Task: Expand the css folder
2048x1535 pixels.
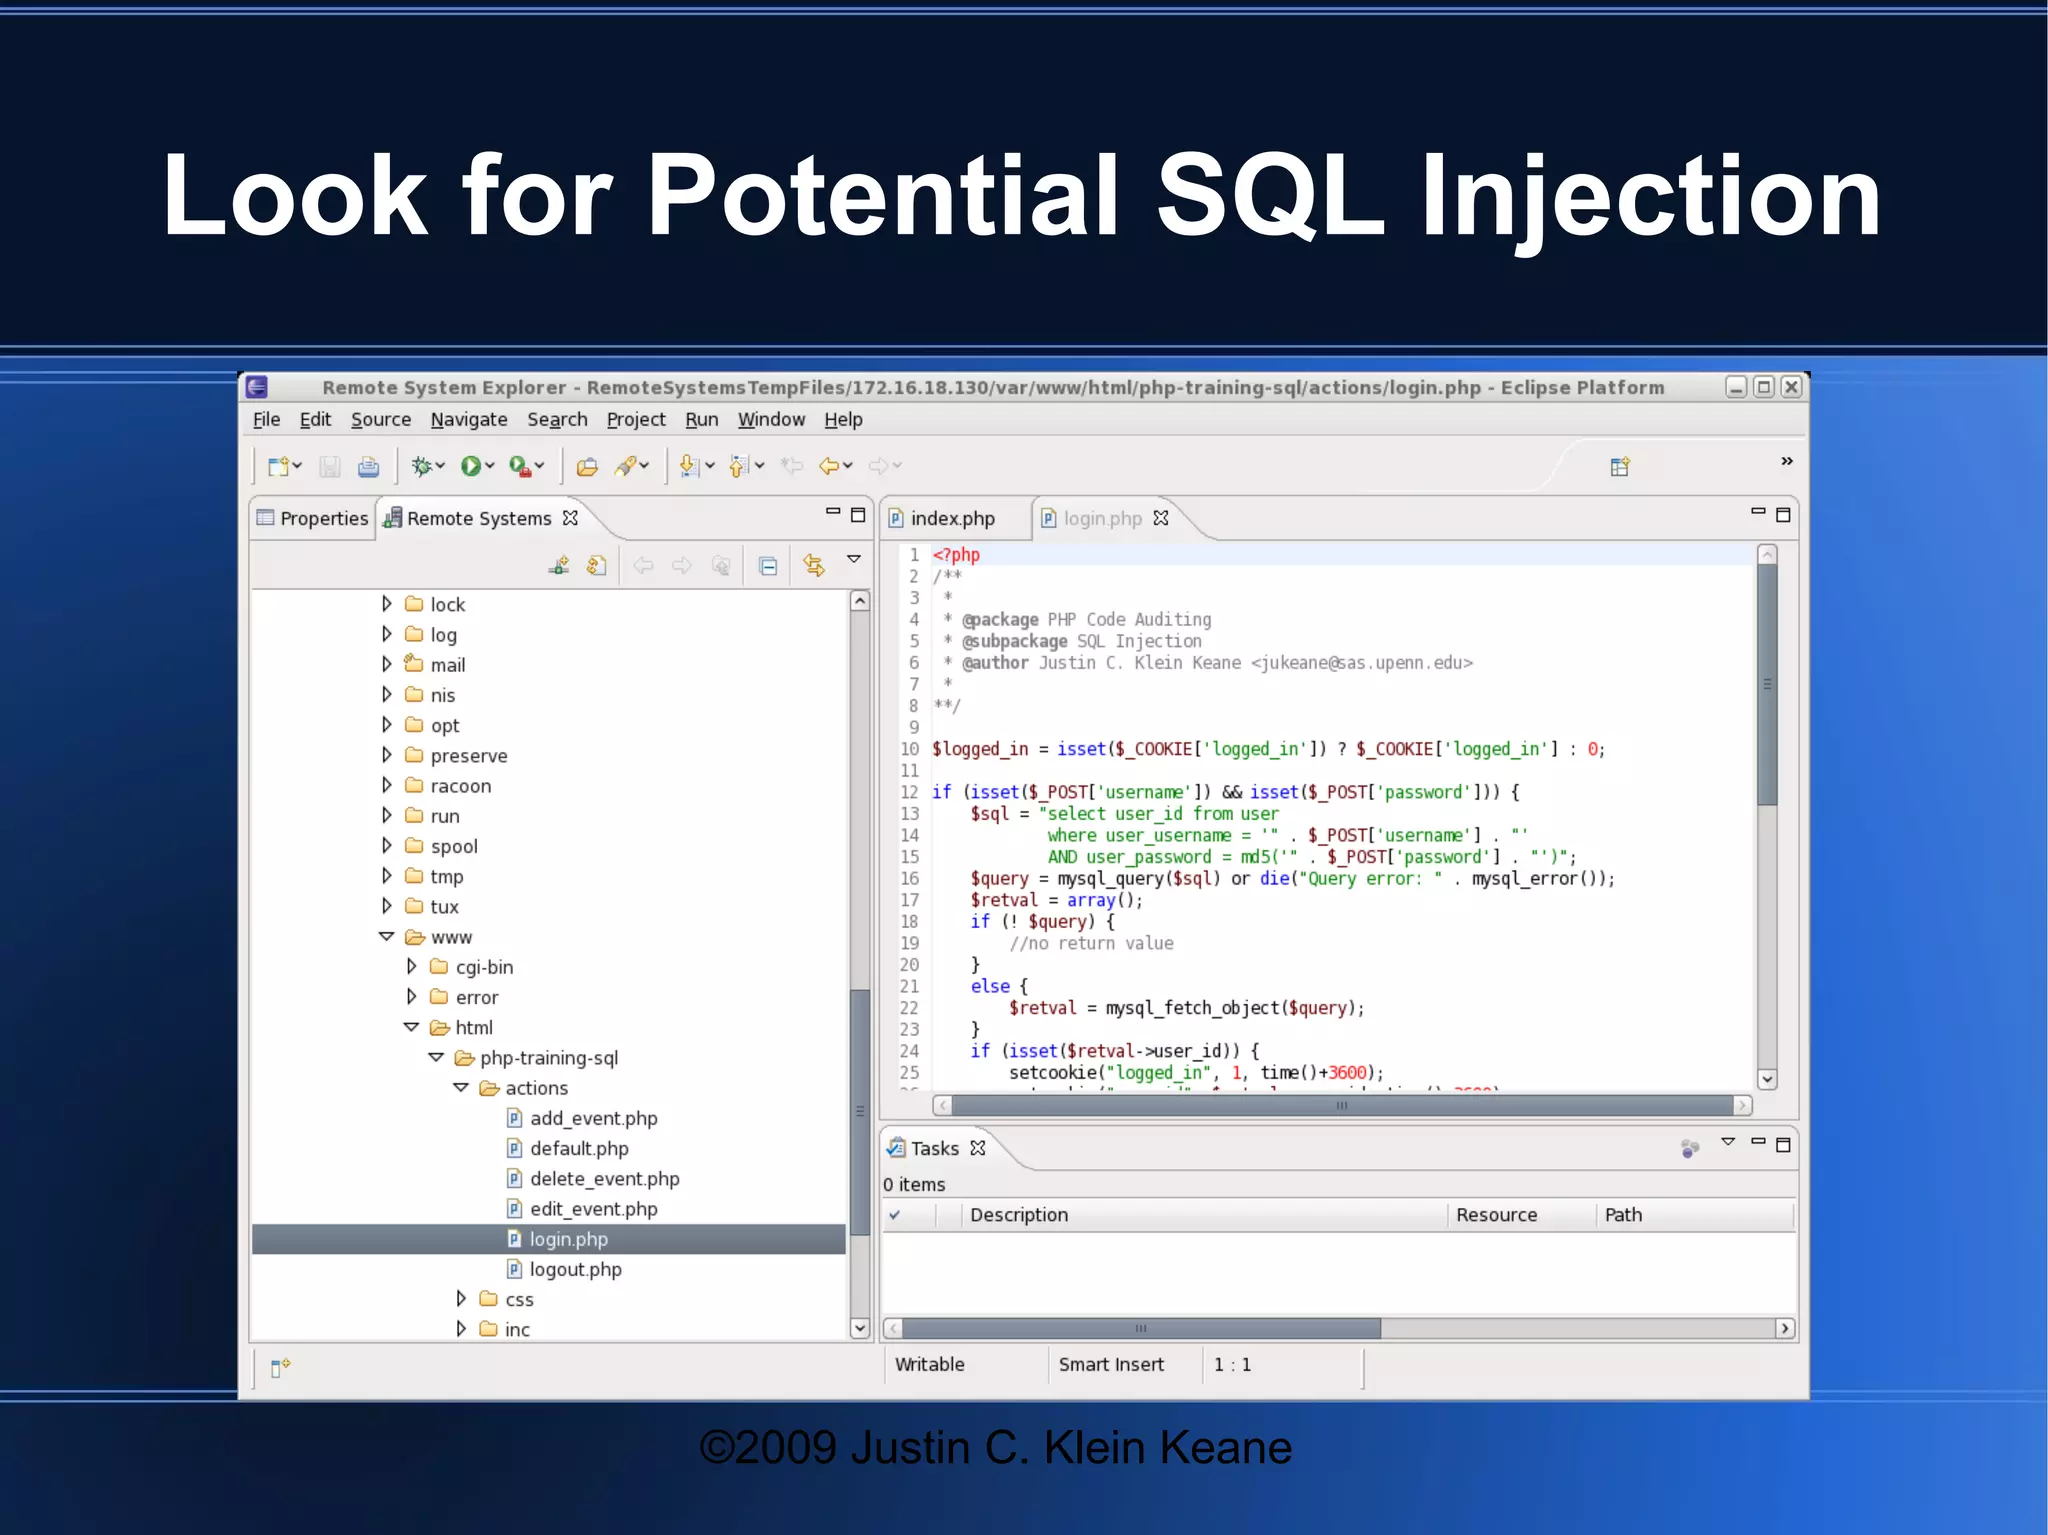Action: click(461, 1299)
